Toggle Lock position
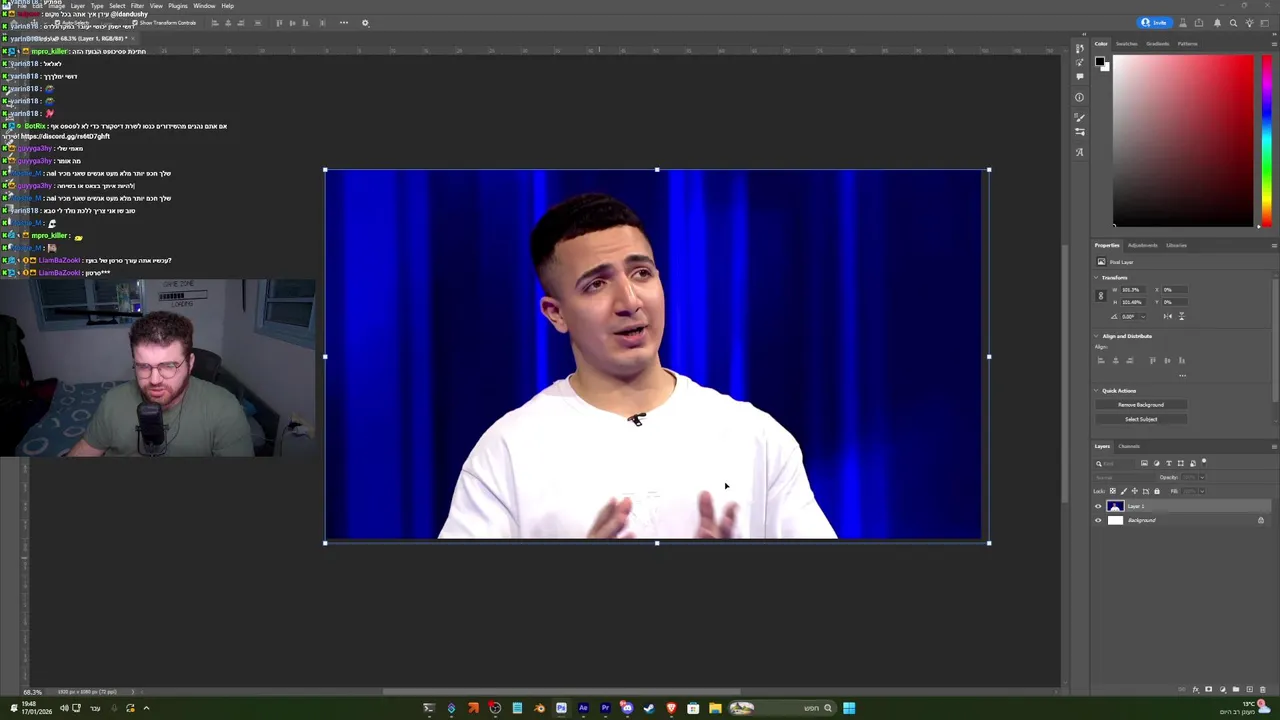This screenshot has width=1280, height=720. (1135, 491)
